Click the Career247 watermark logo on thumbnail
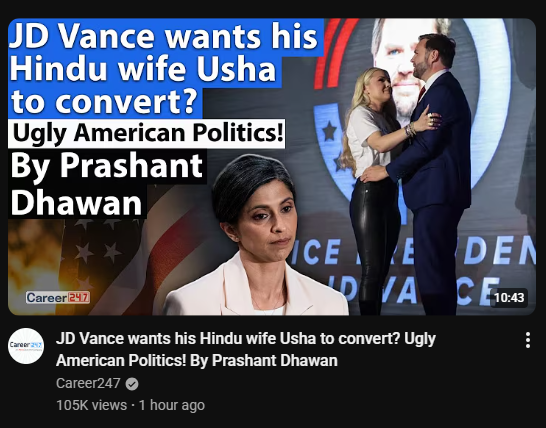 pyautogui.click(x=58, y=297)
